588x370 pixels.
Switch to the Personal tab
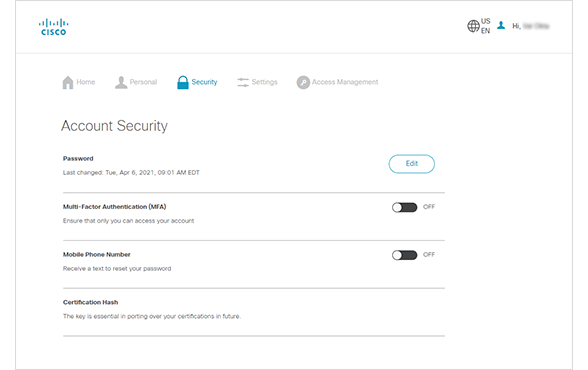point(136,82)
